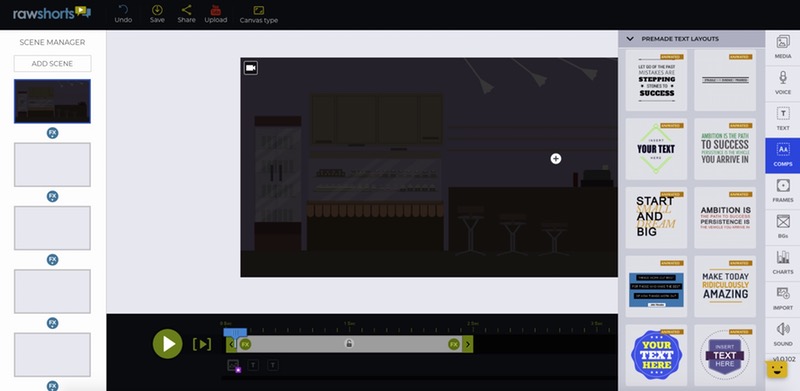Image resolution: width=800 pixels, height=391 pixels.
Task: Open FX below the first scene
Action: pyautogui.click(x=53, y=133)
